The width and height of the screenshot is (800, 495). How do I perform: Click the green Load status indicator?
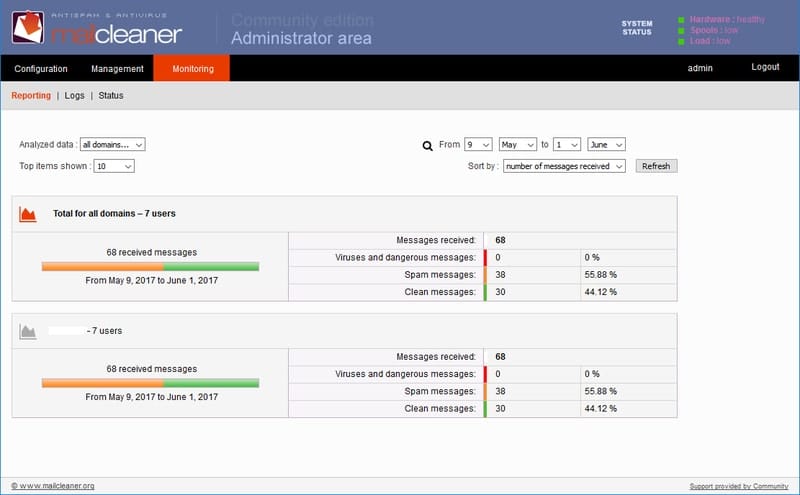[x=681, y=41]
